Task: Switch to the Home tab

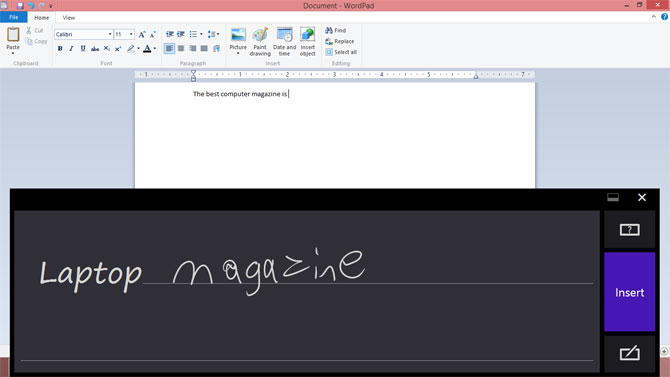Action: pyautogui.click(x=41, y=18)
